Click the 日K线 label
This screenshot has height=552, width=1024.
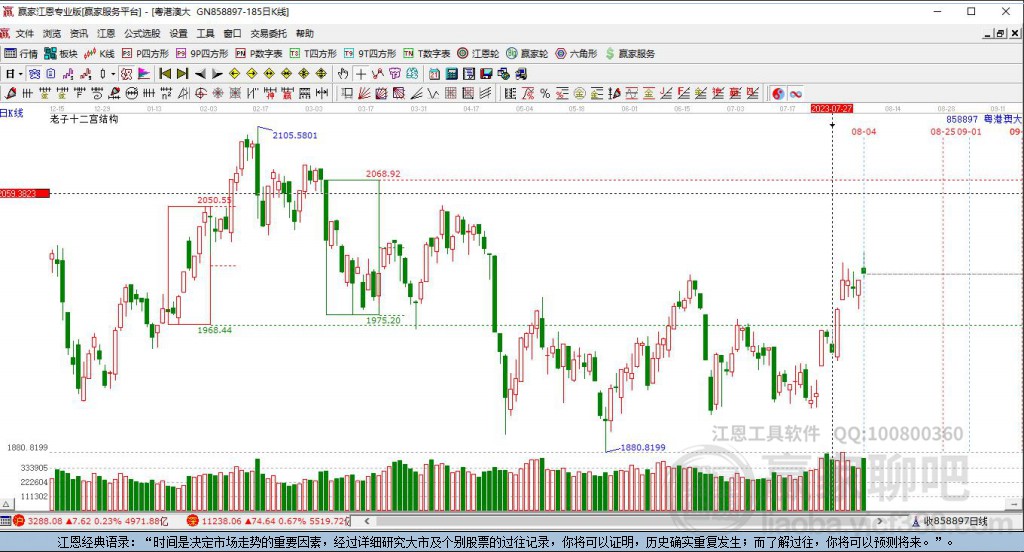tap(12, 113)
